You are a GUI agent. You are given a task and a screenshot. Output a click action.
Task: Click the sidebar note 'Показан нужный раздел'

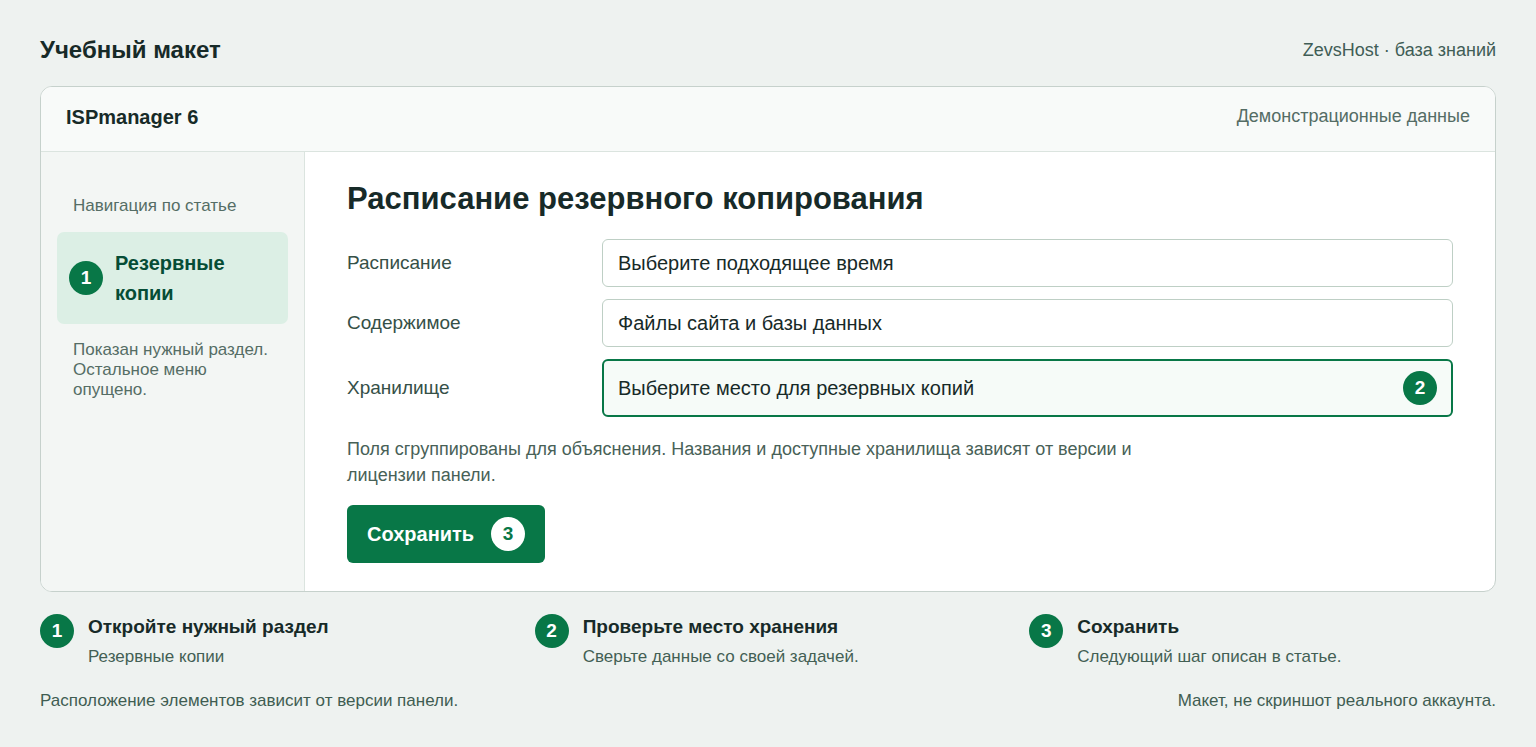coord(170,350)
